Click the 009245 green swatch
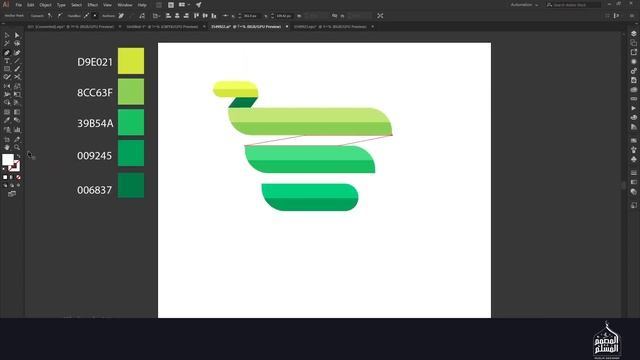The image size is (640, 360). [131, 153]
